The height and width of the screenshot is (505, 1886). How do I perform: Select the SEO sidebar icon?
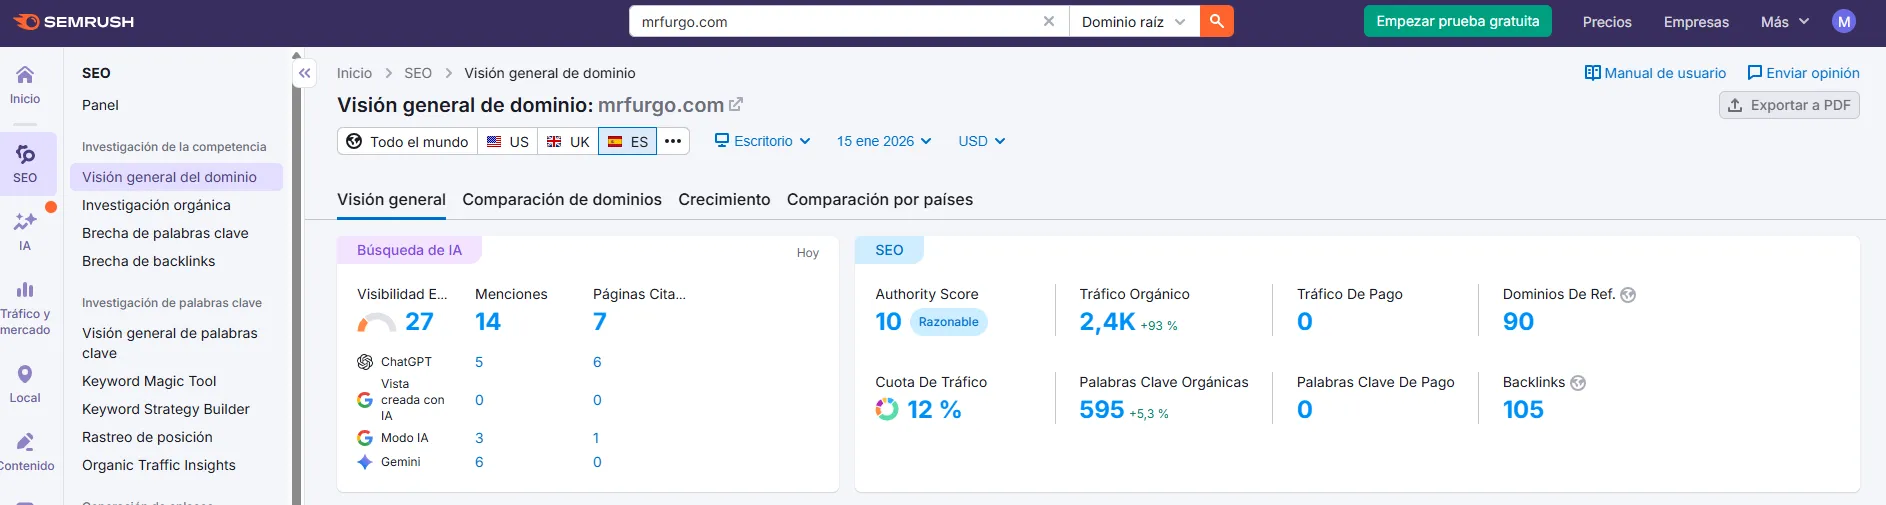[x=25, y=164]
